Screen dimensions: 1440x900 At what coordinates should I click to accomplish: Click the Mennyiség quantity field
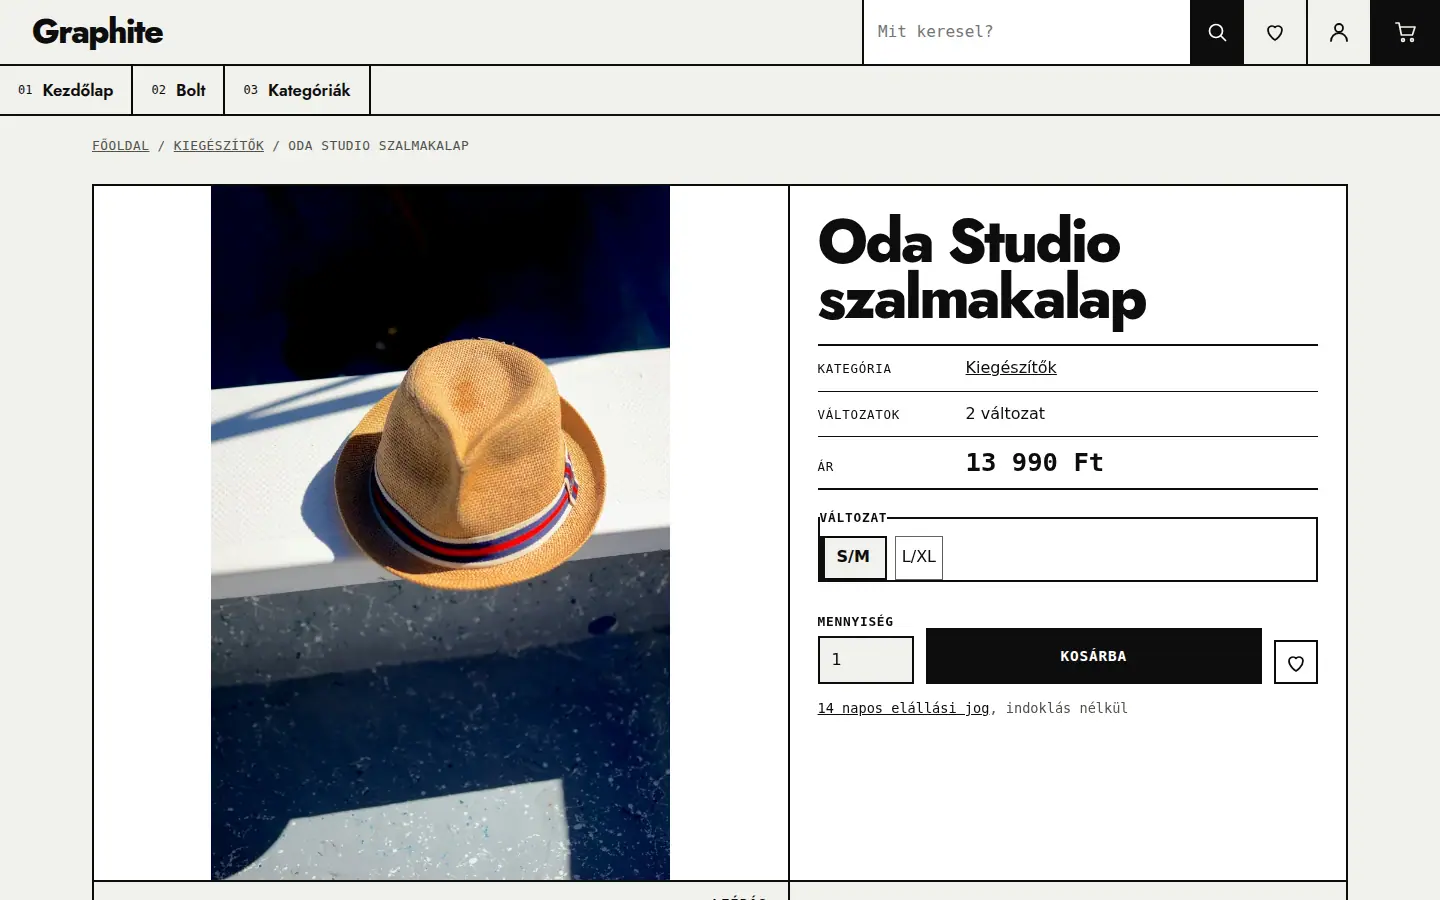click(866, 660)
